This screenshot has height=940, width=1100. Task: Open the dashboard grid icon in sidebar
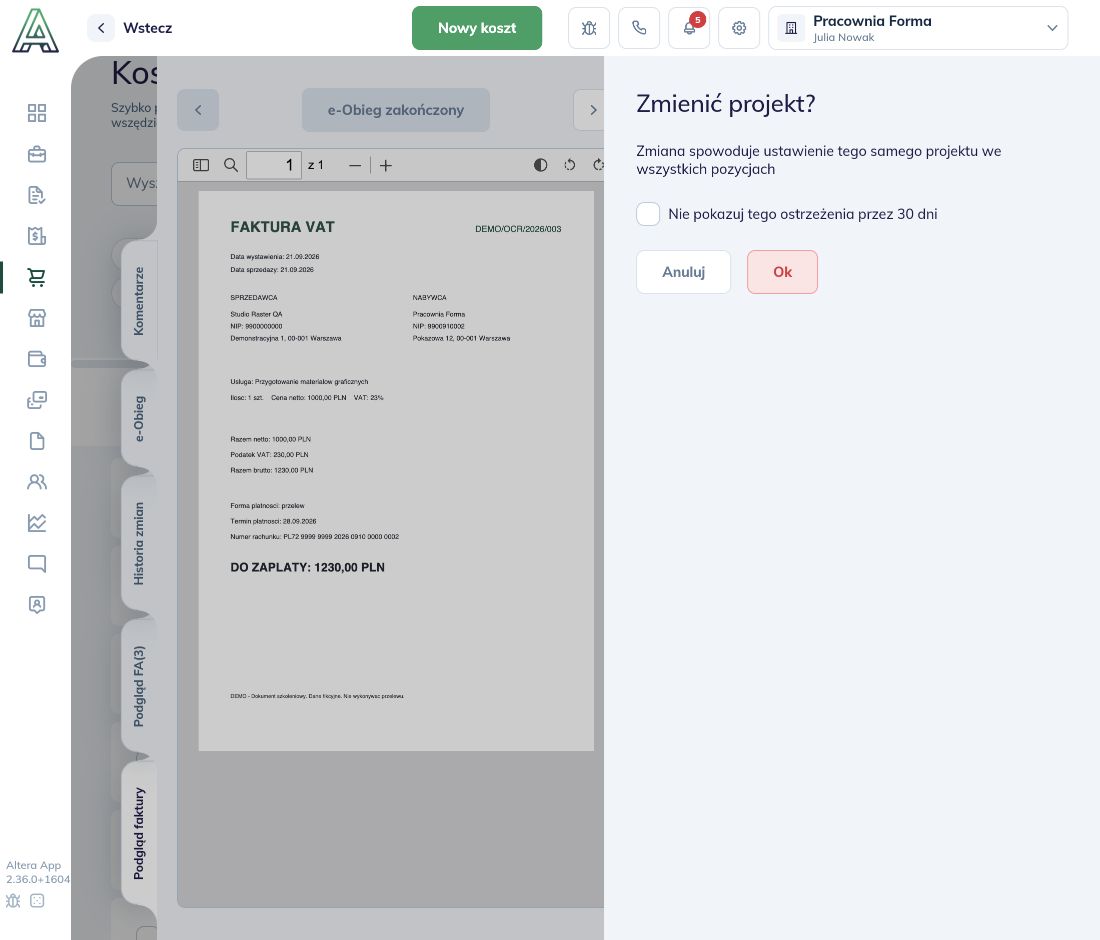click(x=36, y=113)
